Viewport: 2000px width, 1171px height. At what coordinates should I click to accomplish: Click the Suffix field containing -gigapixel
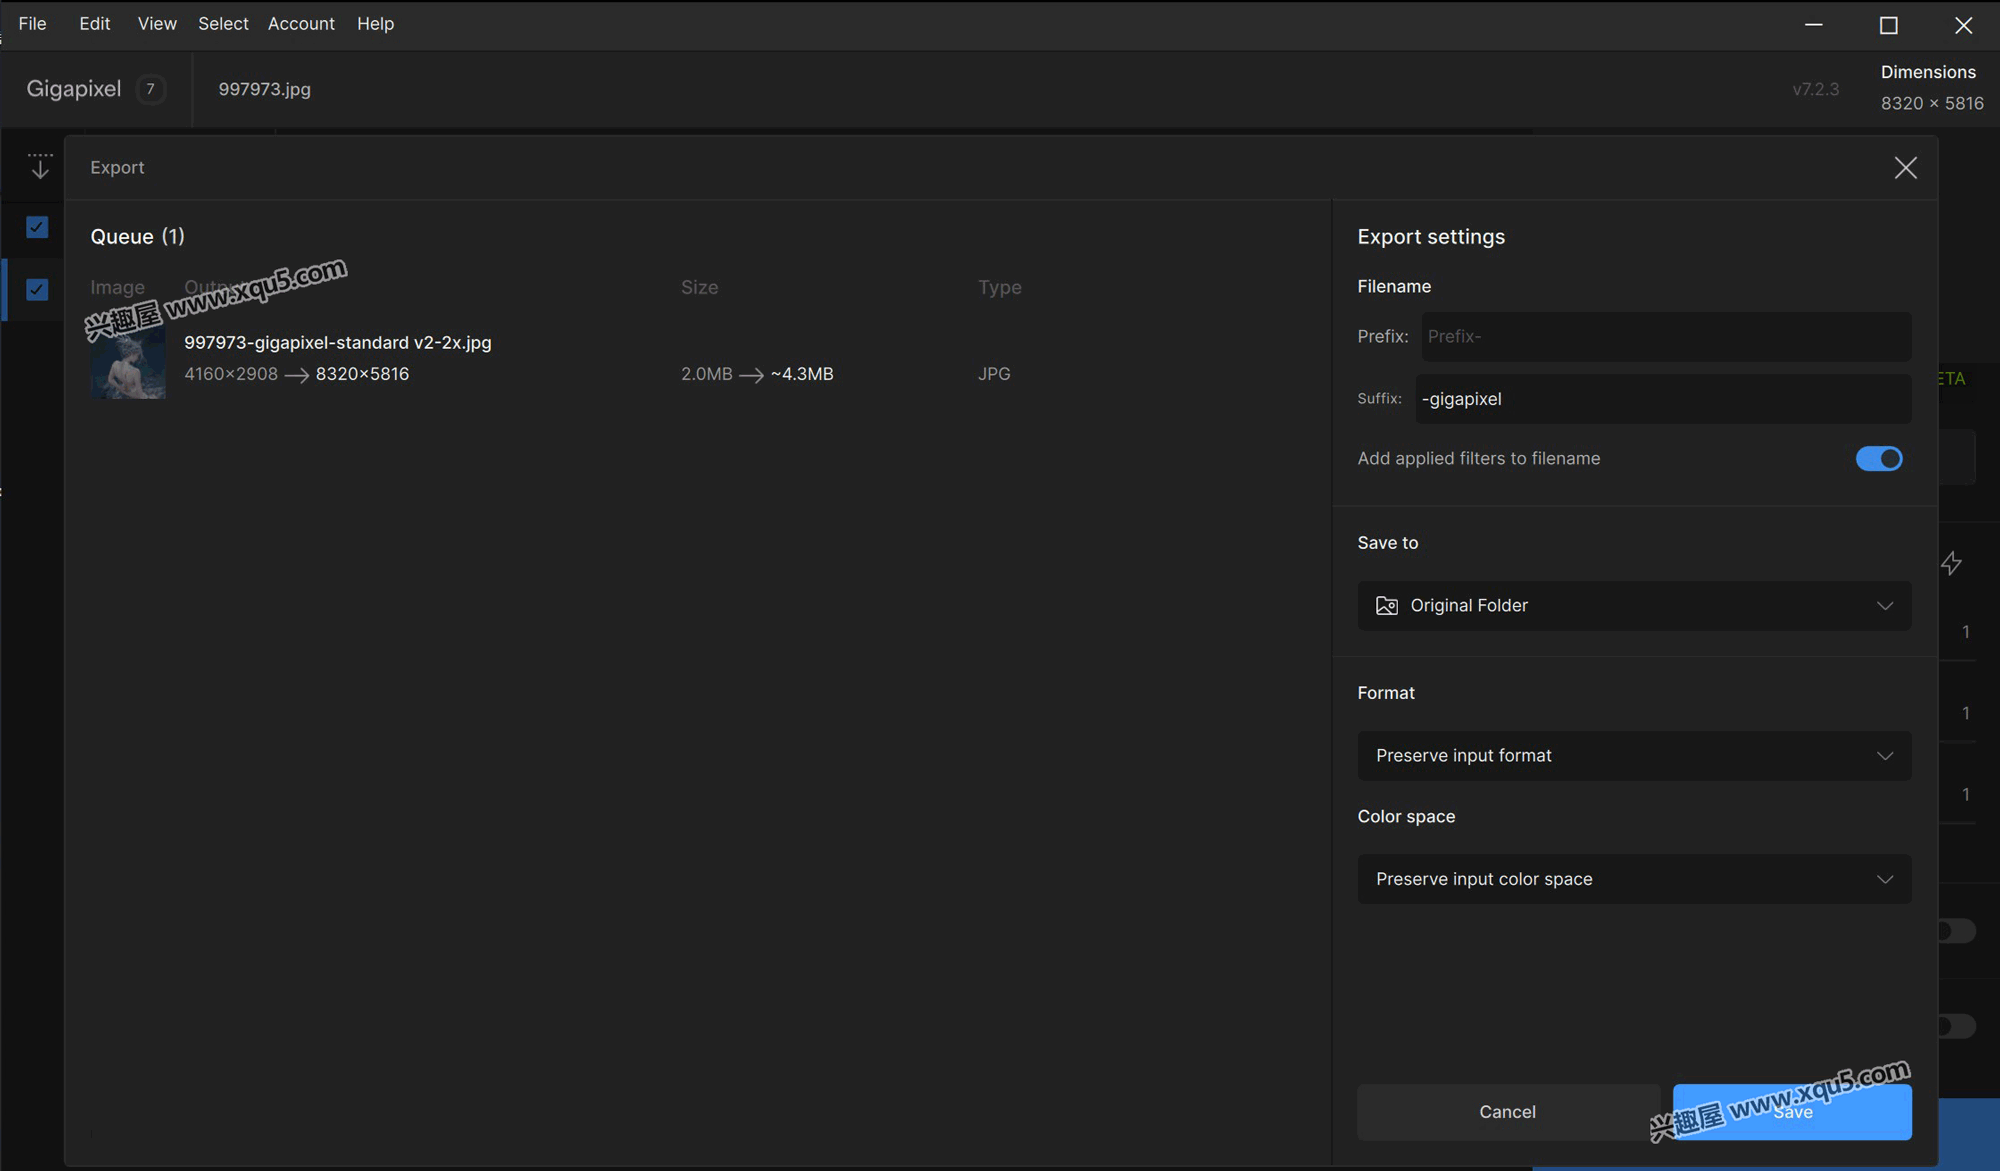tap(1663, 399)
